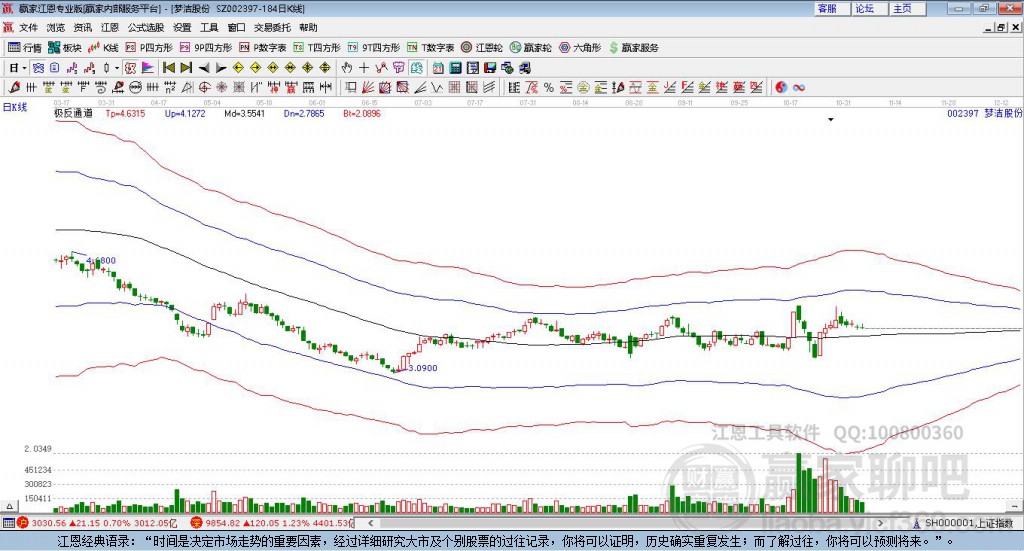Open the 交易委托 menu
Screen dimensions: 1024x551
click(x=272, y=27)
